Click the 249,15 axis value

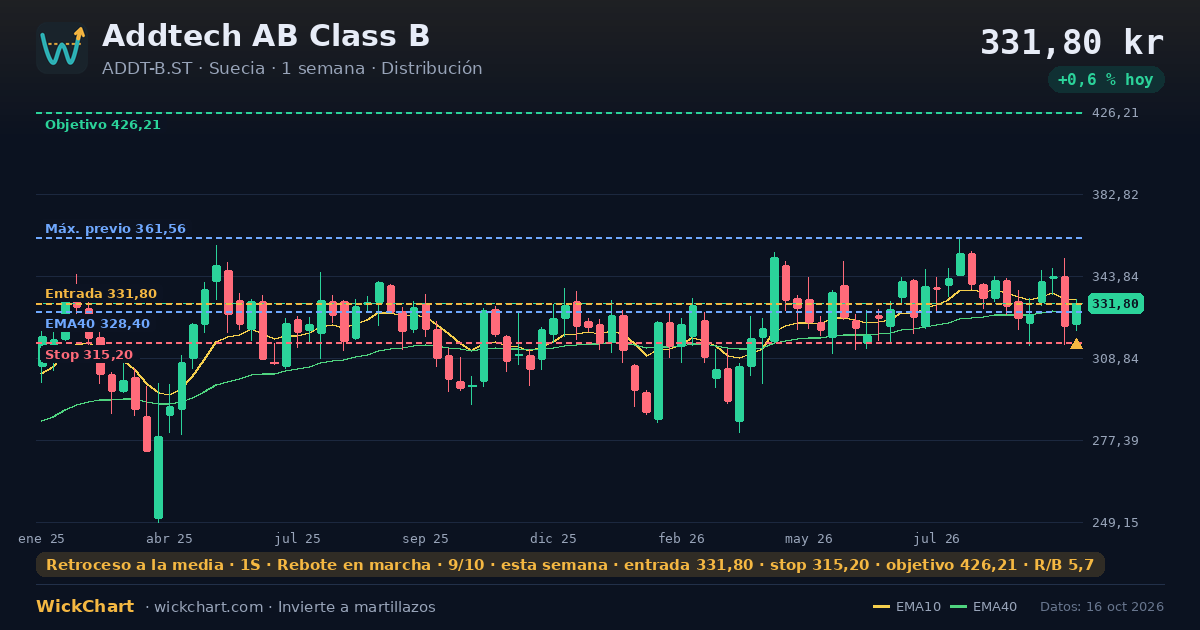(x=1115, y=523)
